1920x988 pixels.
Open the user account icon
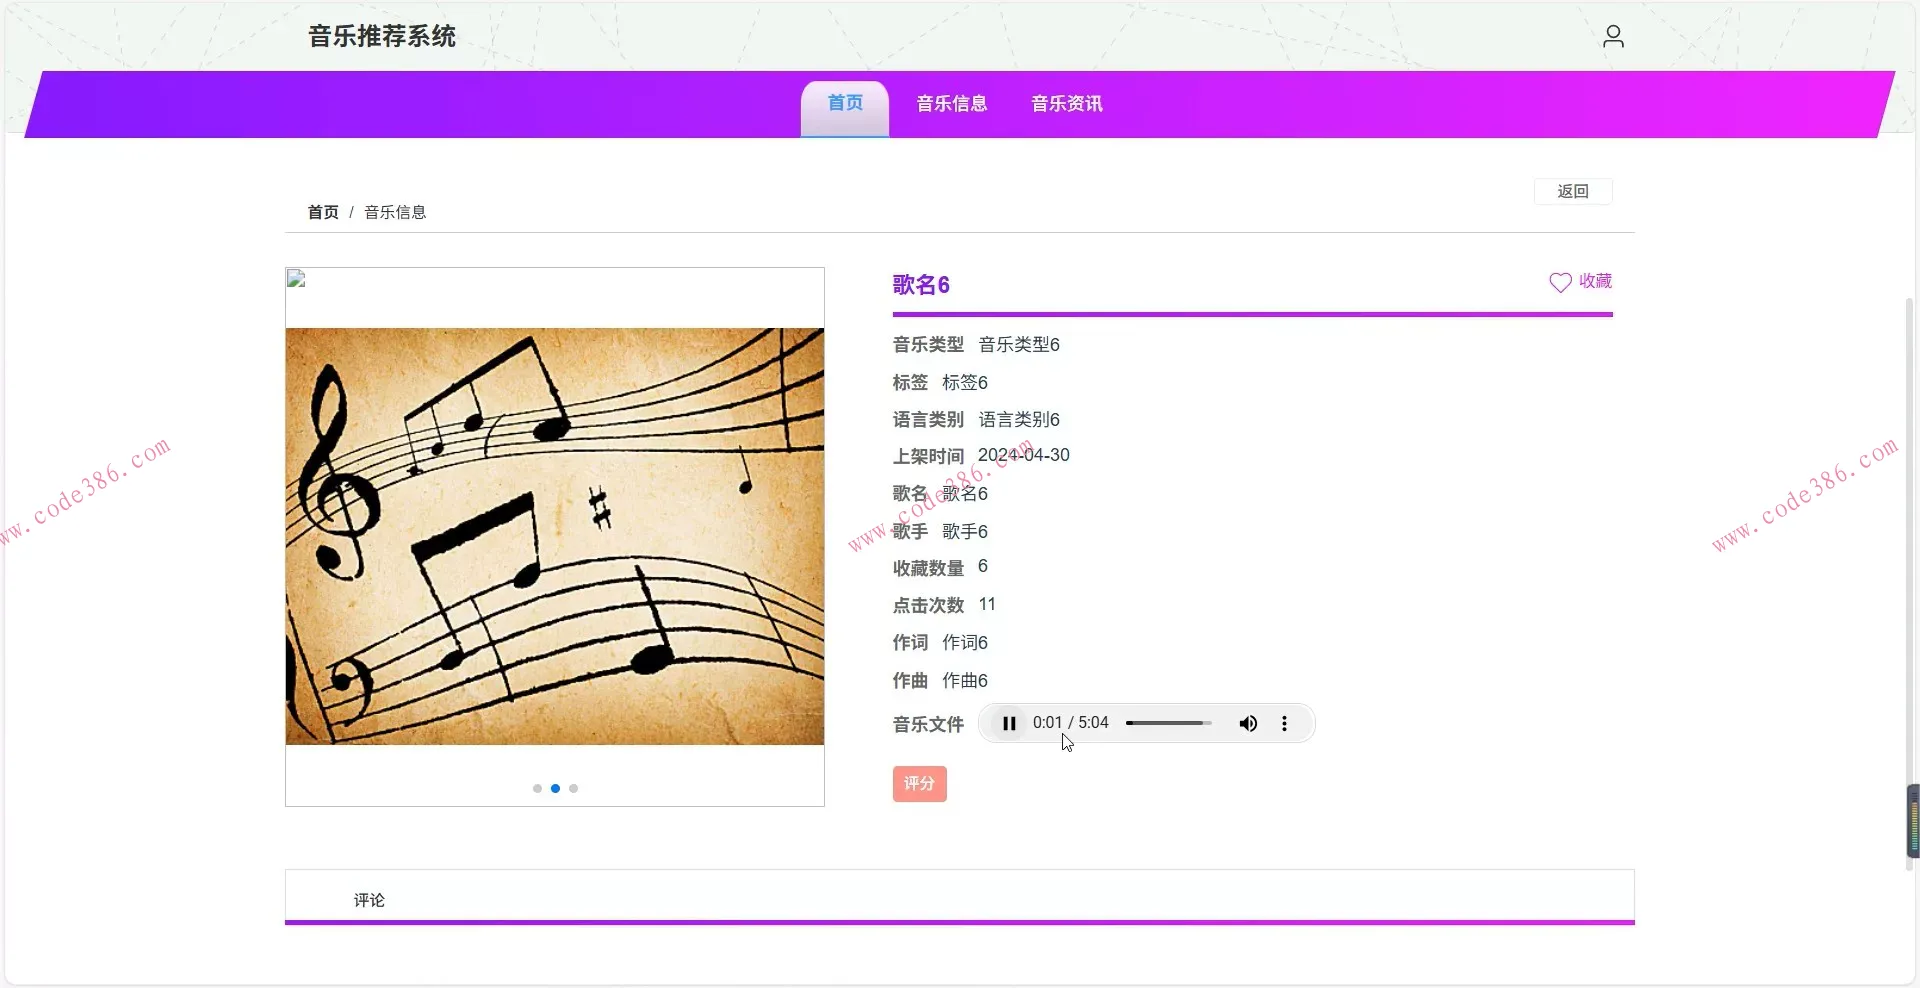coord(1612,36)
